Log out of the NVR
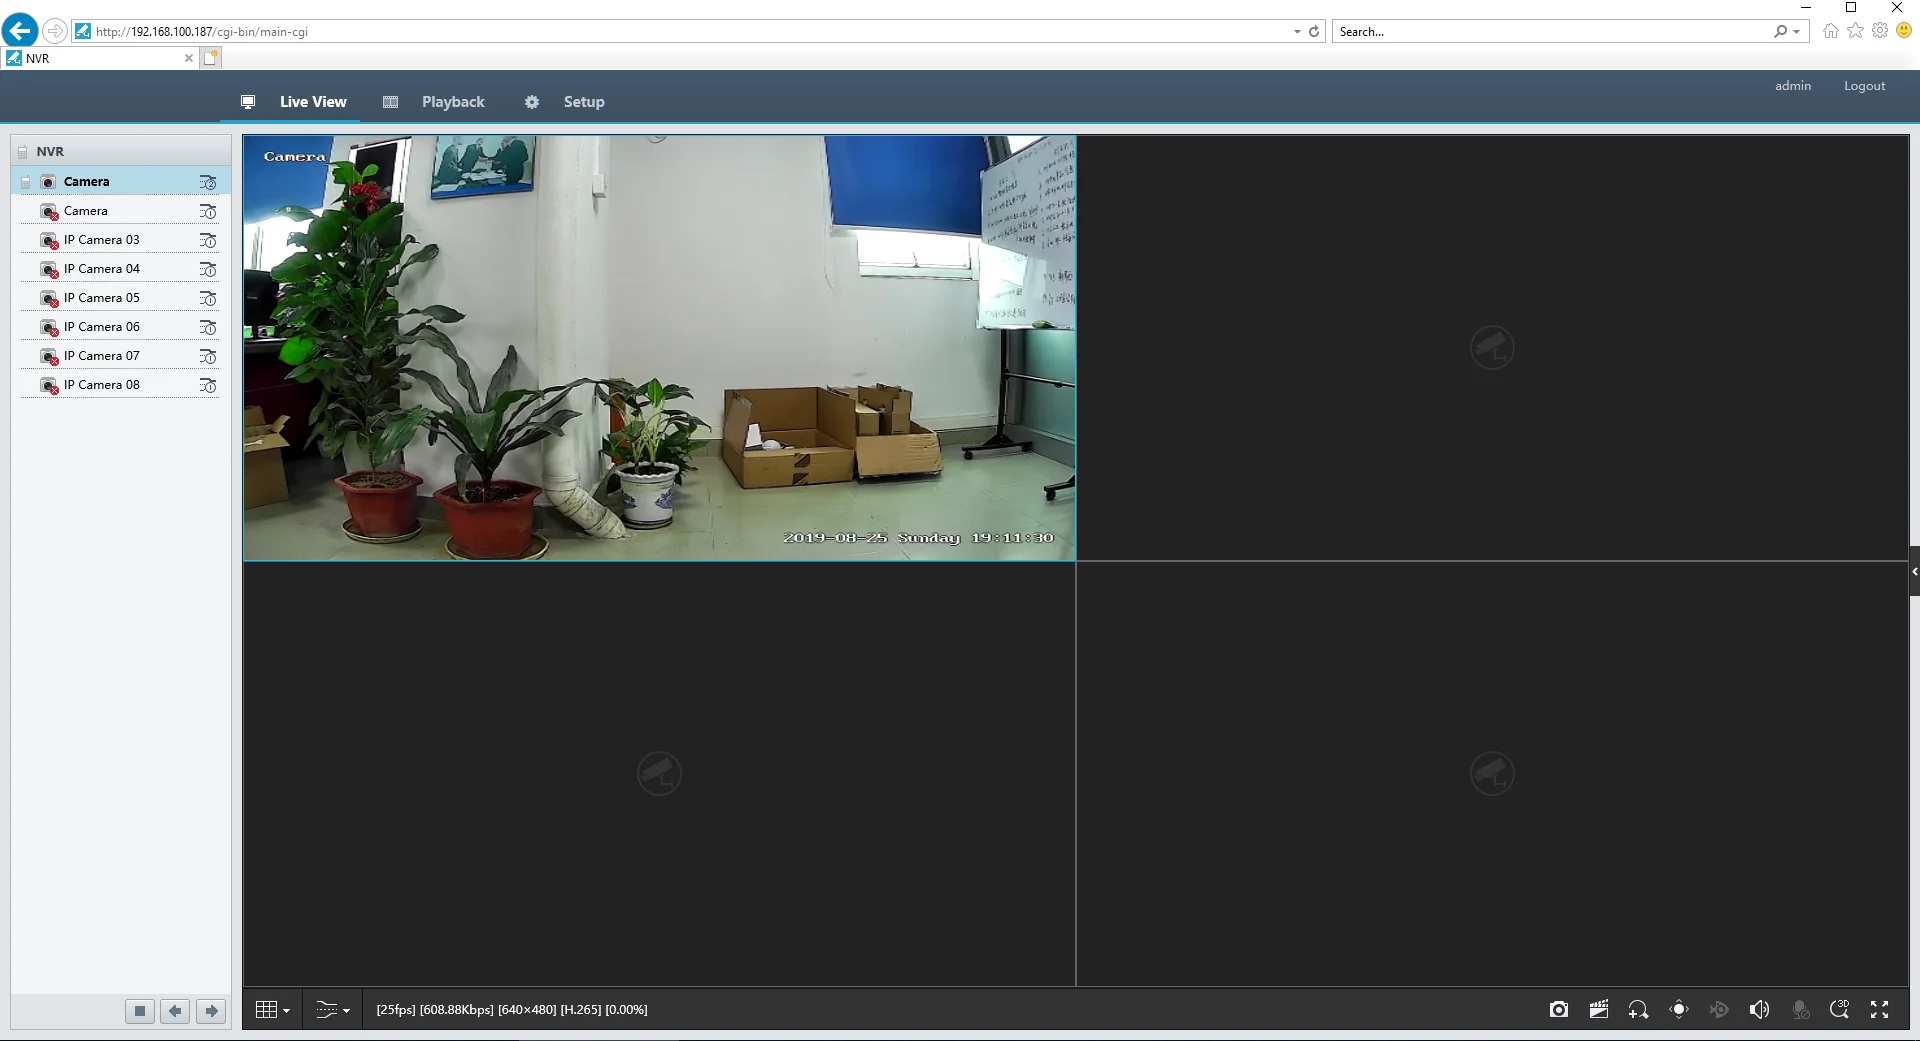Viewport: 1920px width, 1041px height. [x=1865, y=86]
